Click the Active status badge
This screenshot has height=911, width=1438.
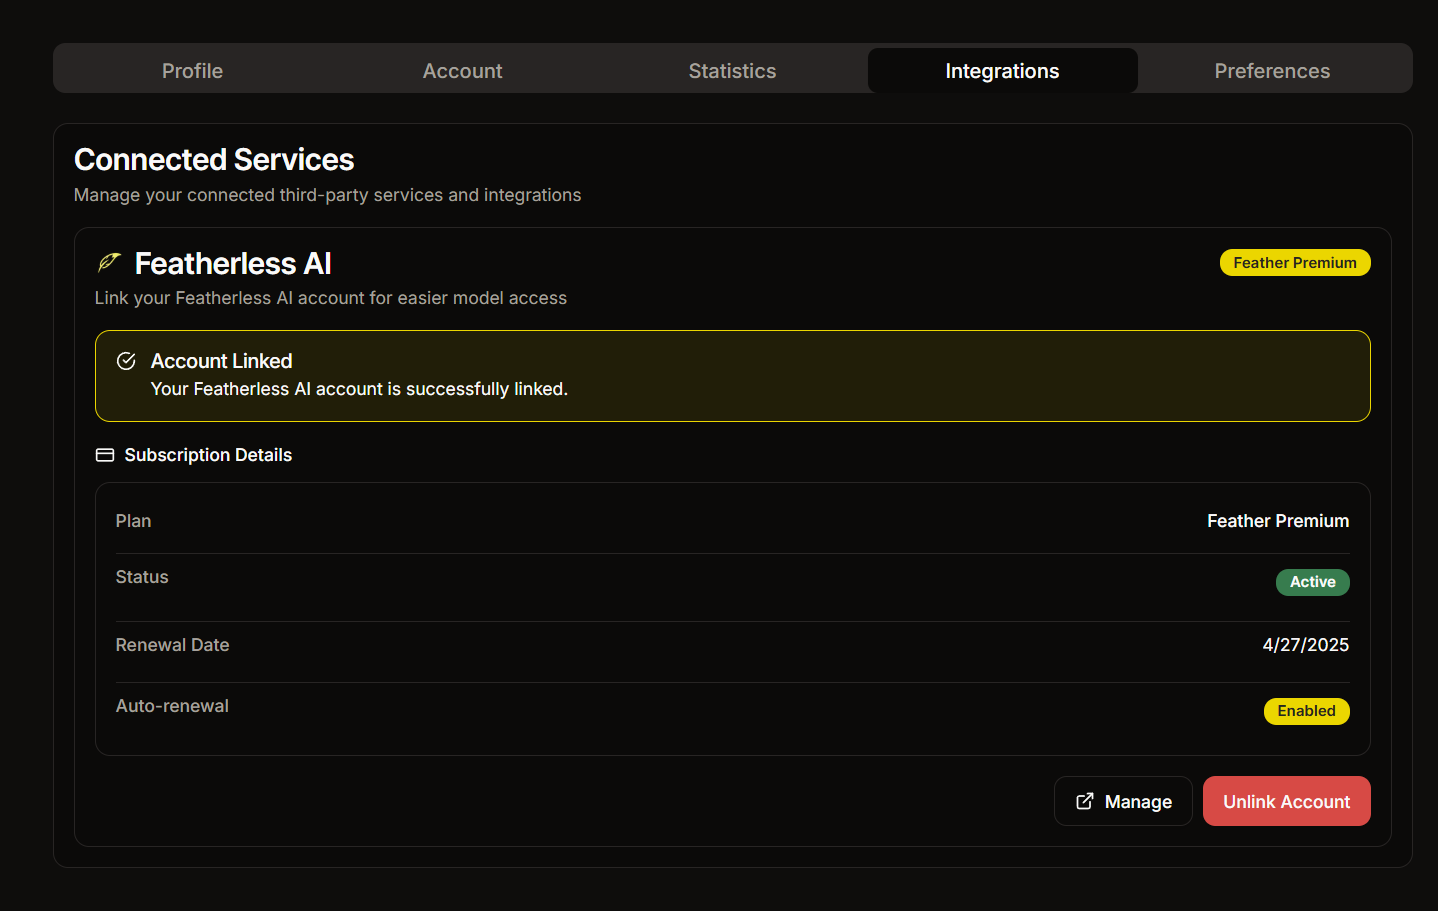[x=1313, y=582]
